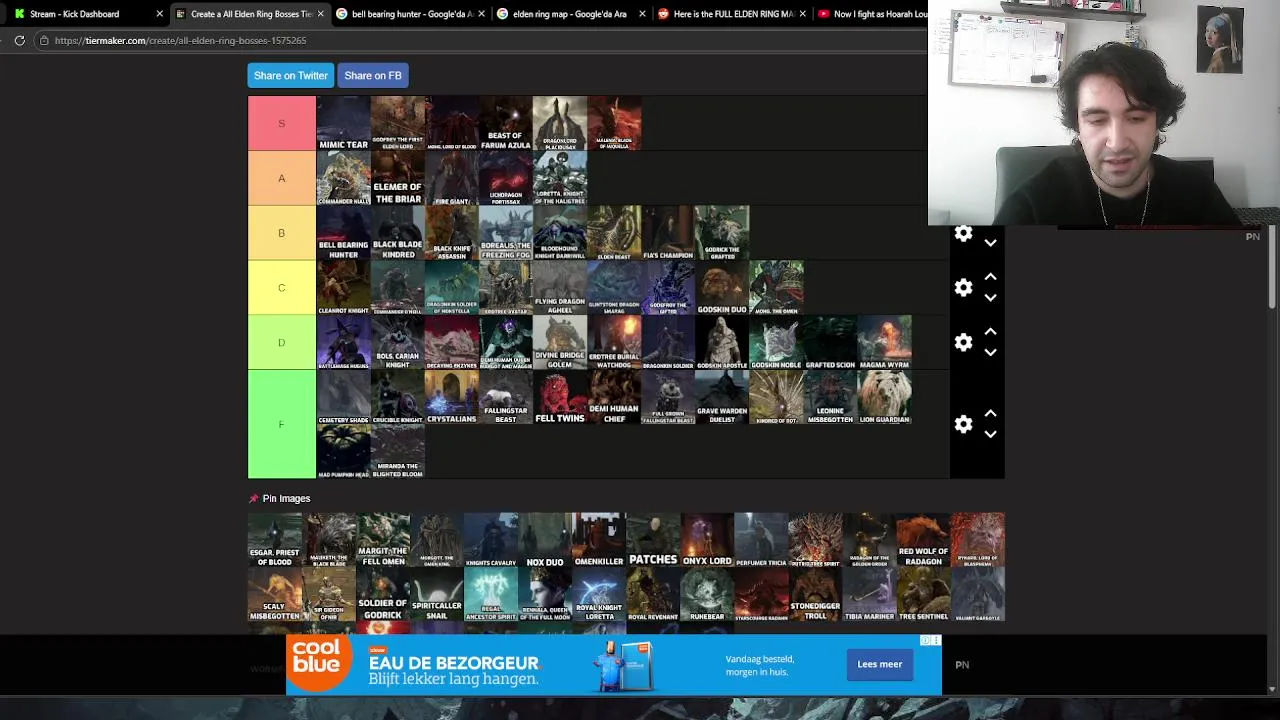Viewport: 1280px width, 720px height.
Task: Select Erdtree Burial Watchdog image
Action: pyautogui.click(x=614, y=343)
